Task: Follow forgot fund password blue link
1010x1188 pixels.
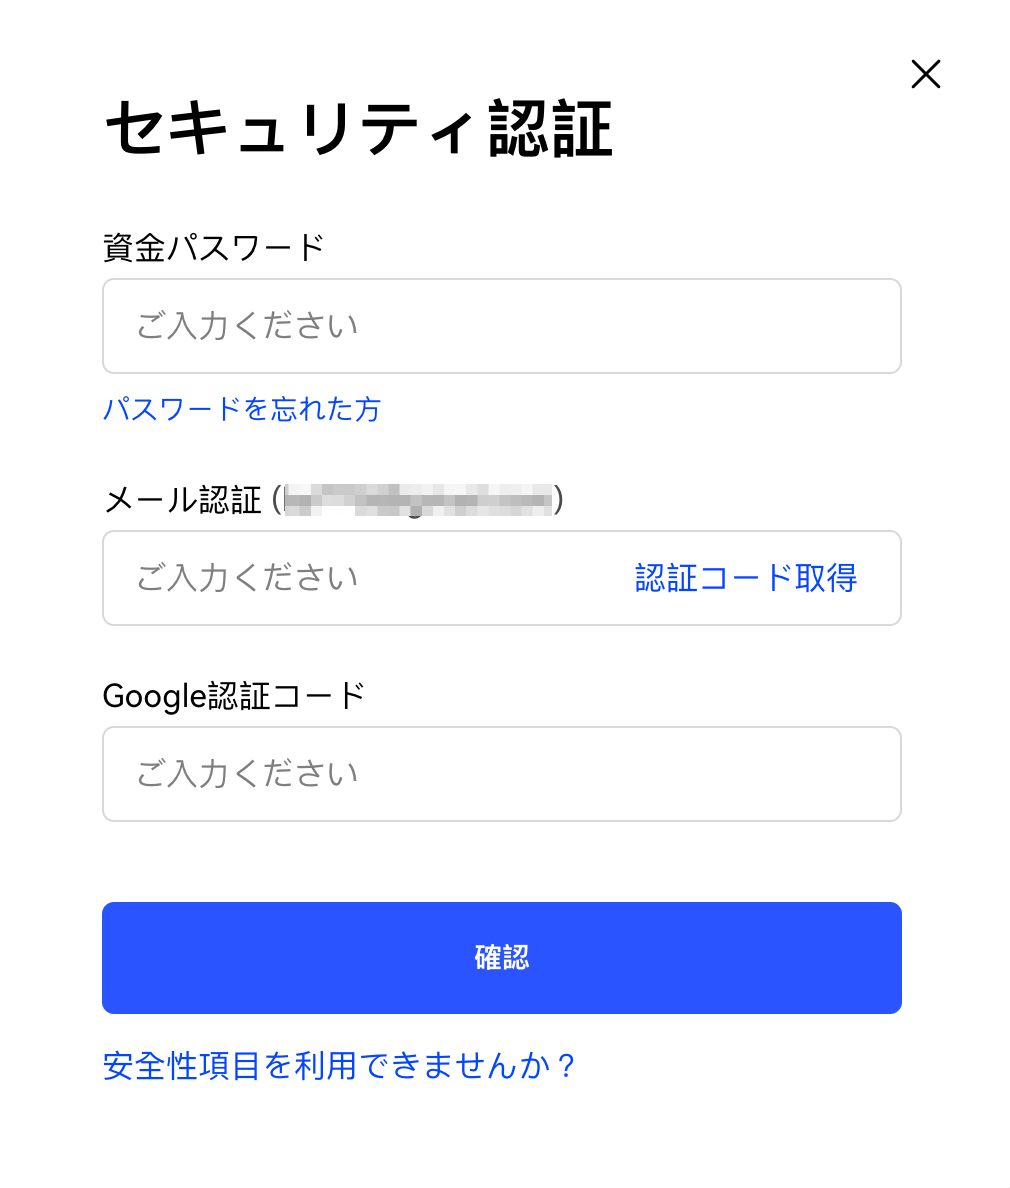Action: (242, 409)
